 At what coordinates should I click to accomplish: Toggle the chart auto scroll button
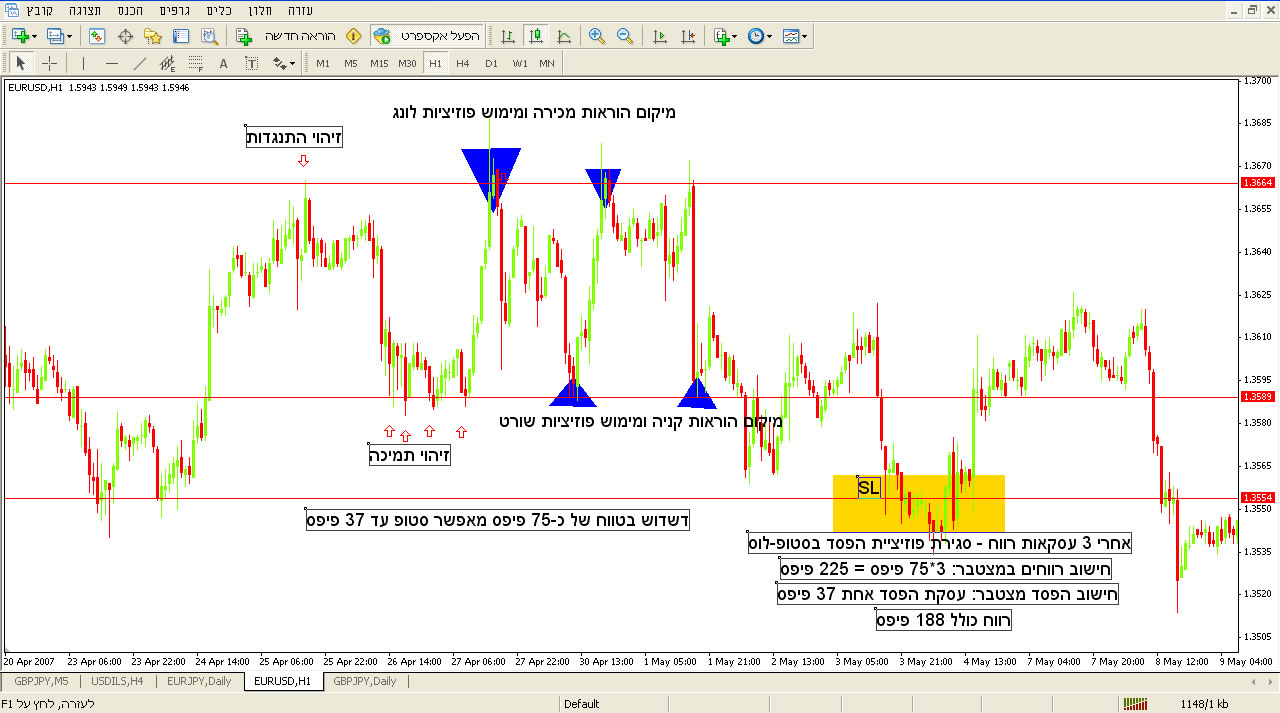pyautogui.click(x=659, y=36)
